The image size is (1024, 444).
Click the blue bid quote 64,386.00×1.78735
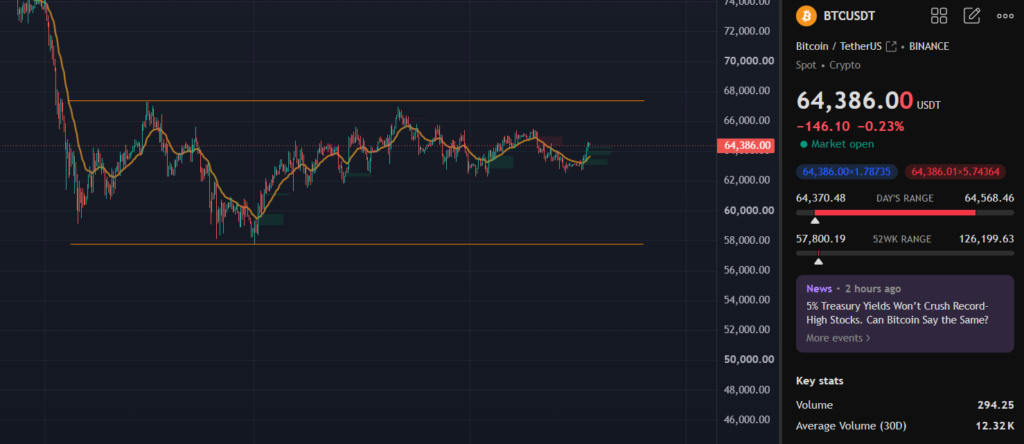coord(847,172)
